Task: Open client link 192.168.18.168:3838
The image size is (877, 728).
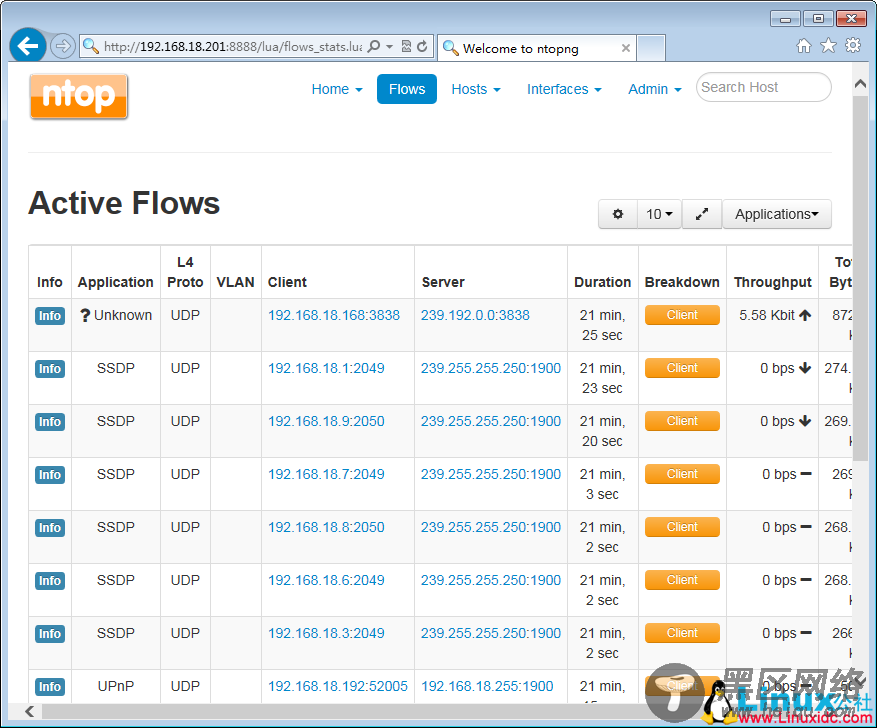Action: point(334,315)
